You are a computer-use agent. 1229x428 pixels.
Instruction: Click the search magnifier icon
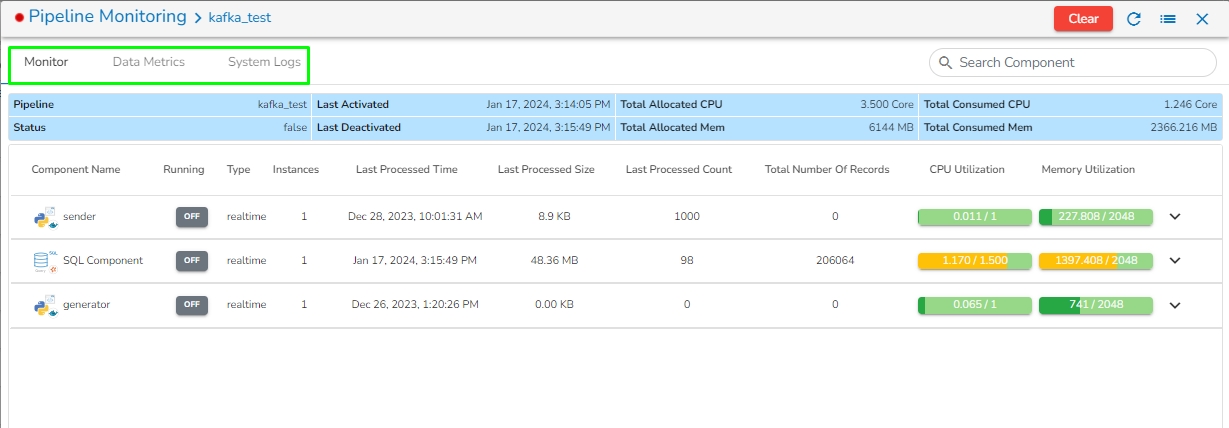point(945,63)
